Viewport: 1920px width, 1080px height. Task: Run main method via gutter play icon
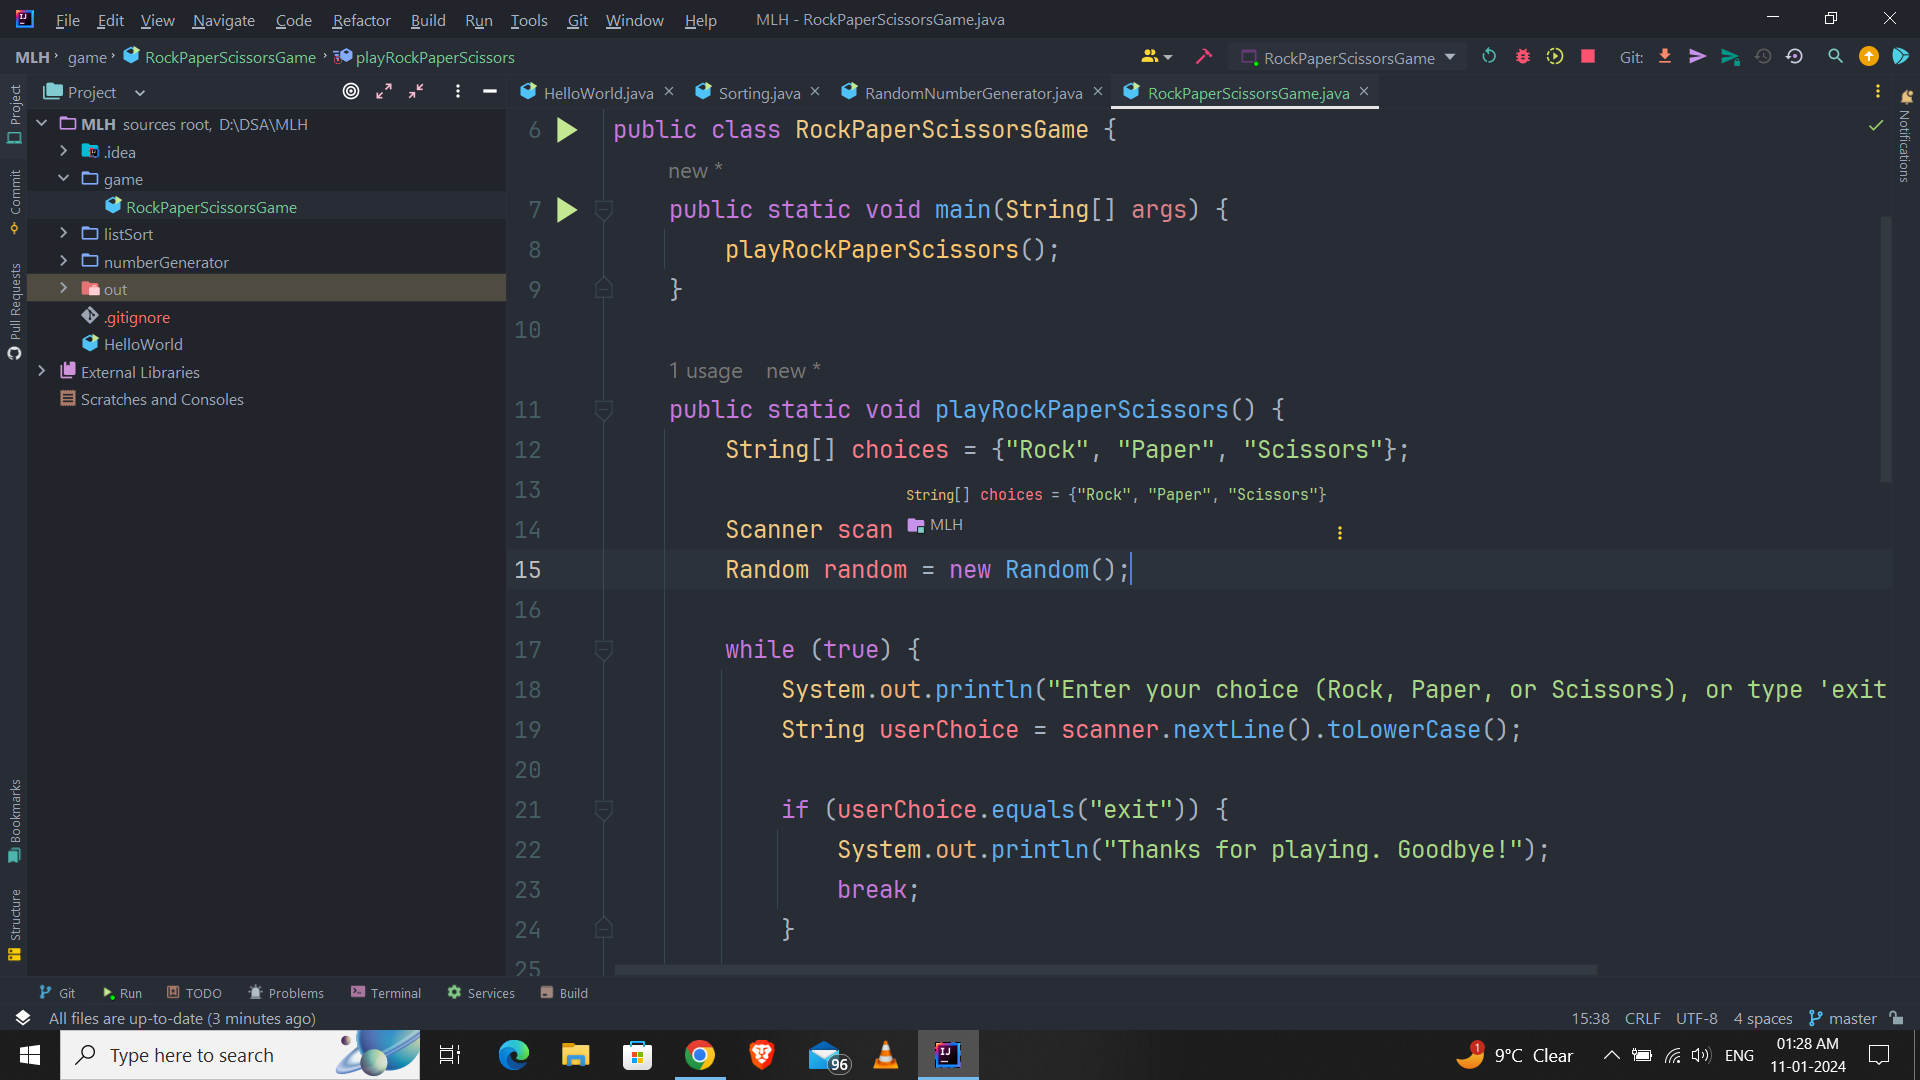(x=567, y=210)
